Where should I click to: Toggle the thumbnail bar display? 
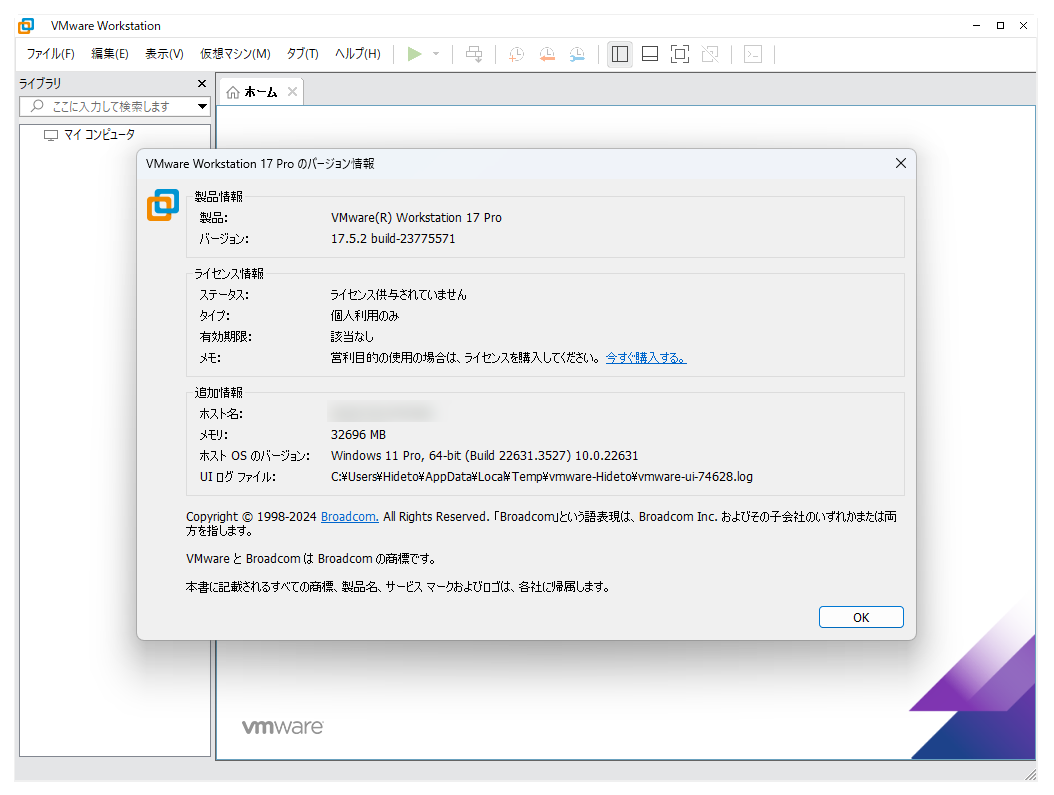(649, 54)
